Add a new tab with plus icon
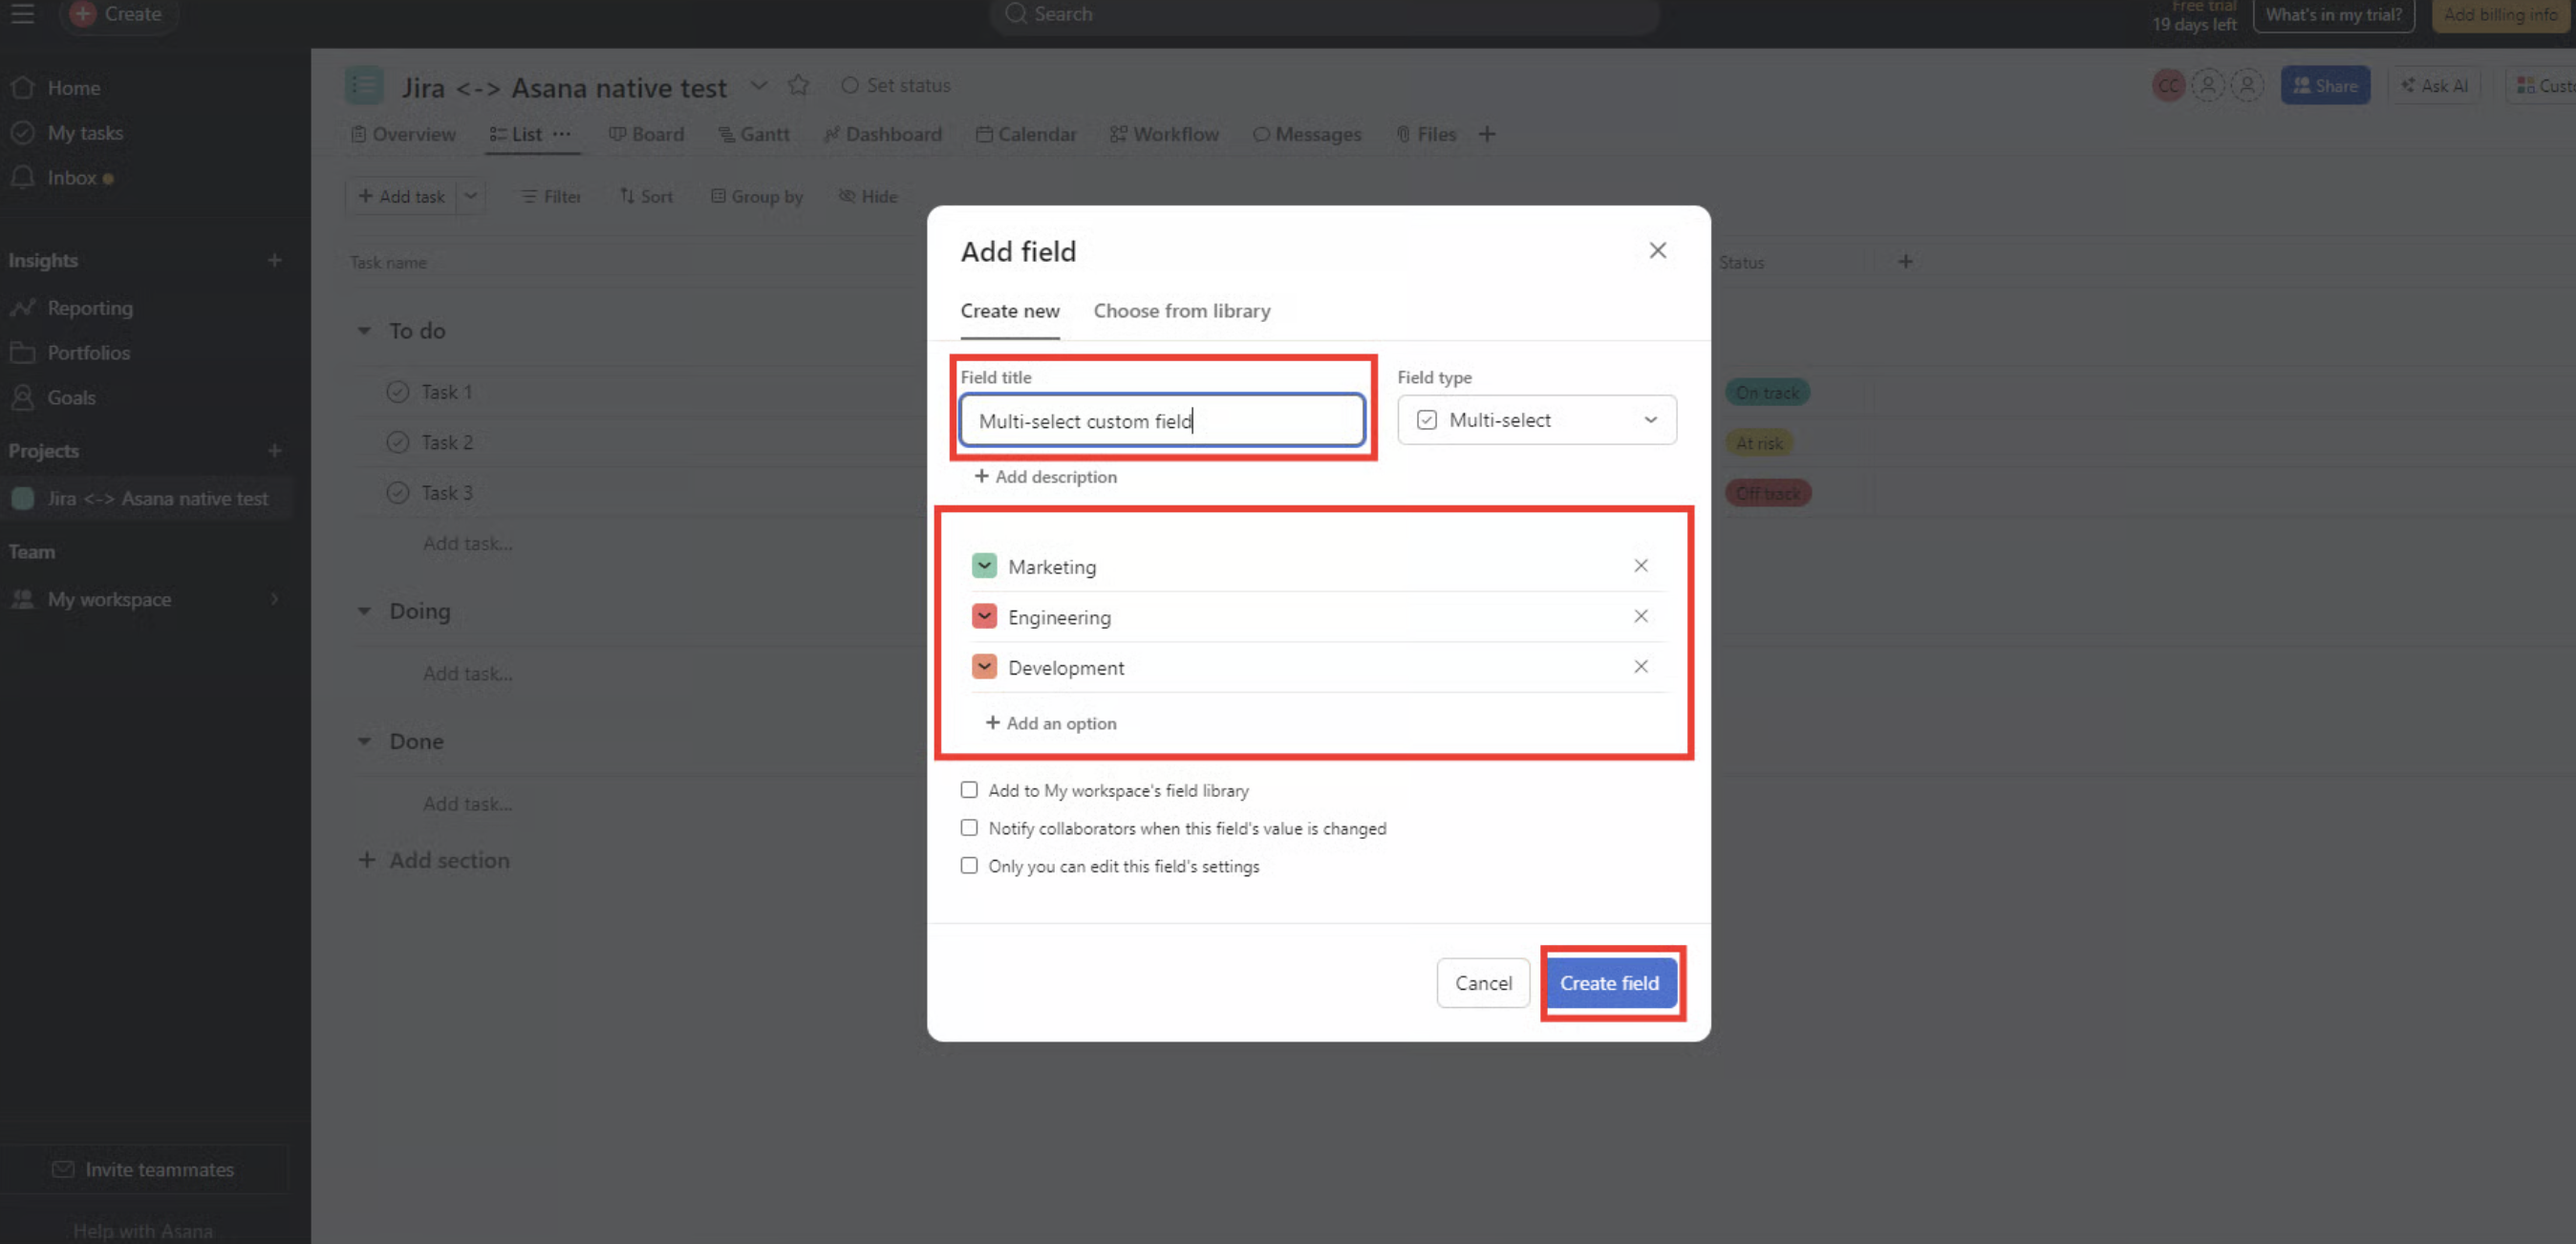Screen dimensions: 2576x1244 (1487, 134)
